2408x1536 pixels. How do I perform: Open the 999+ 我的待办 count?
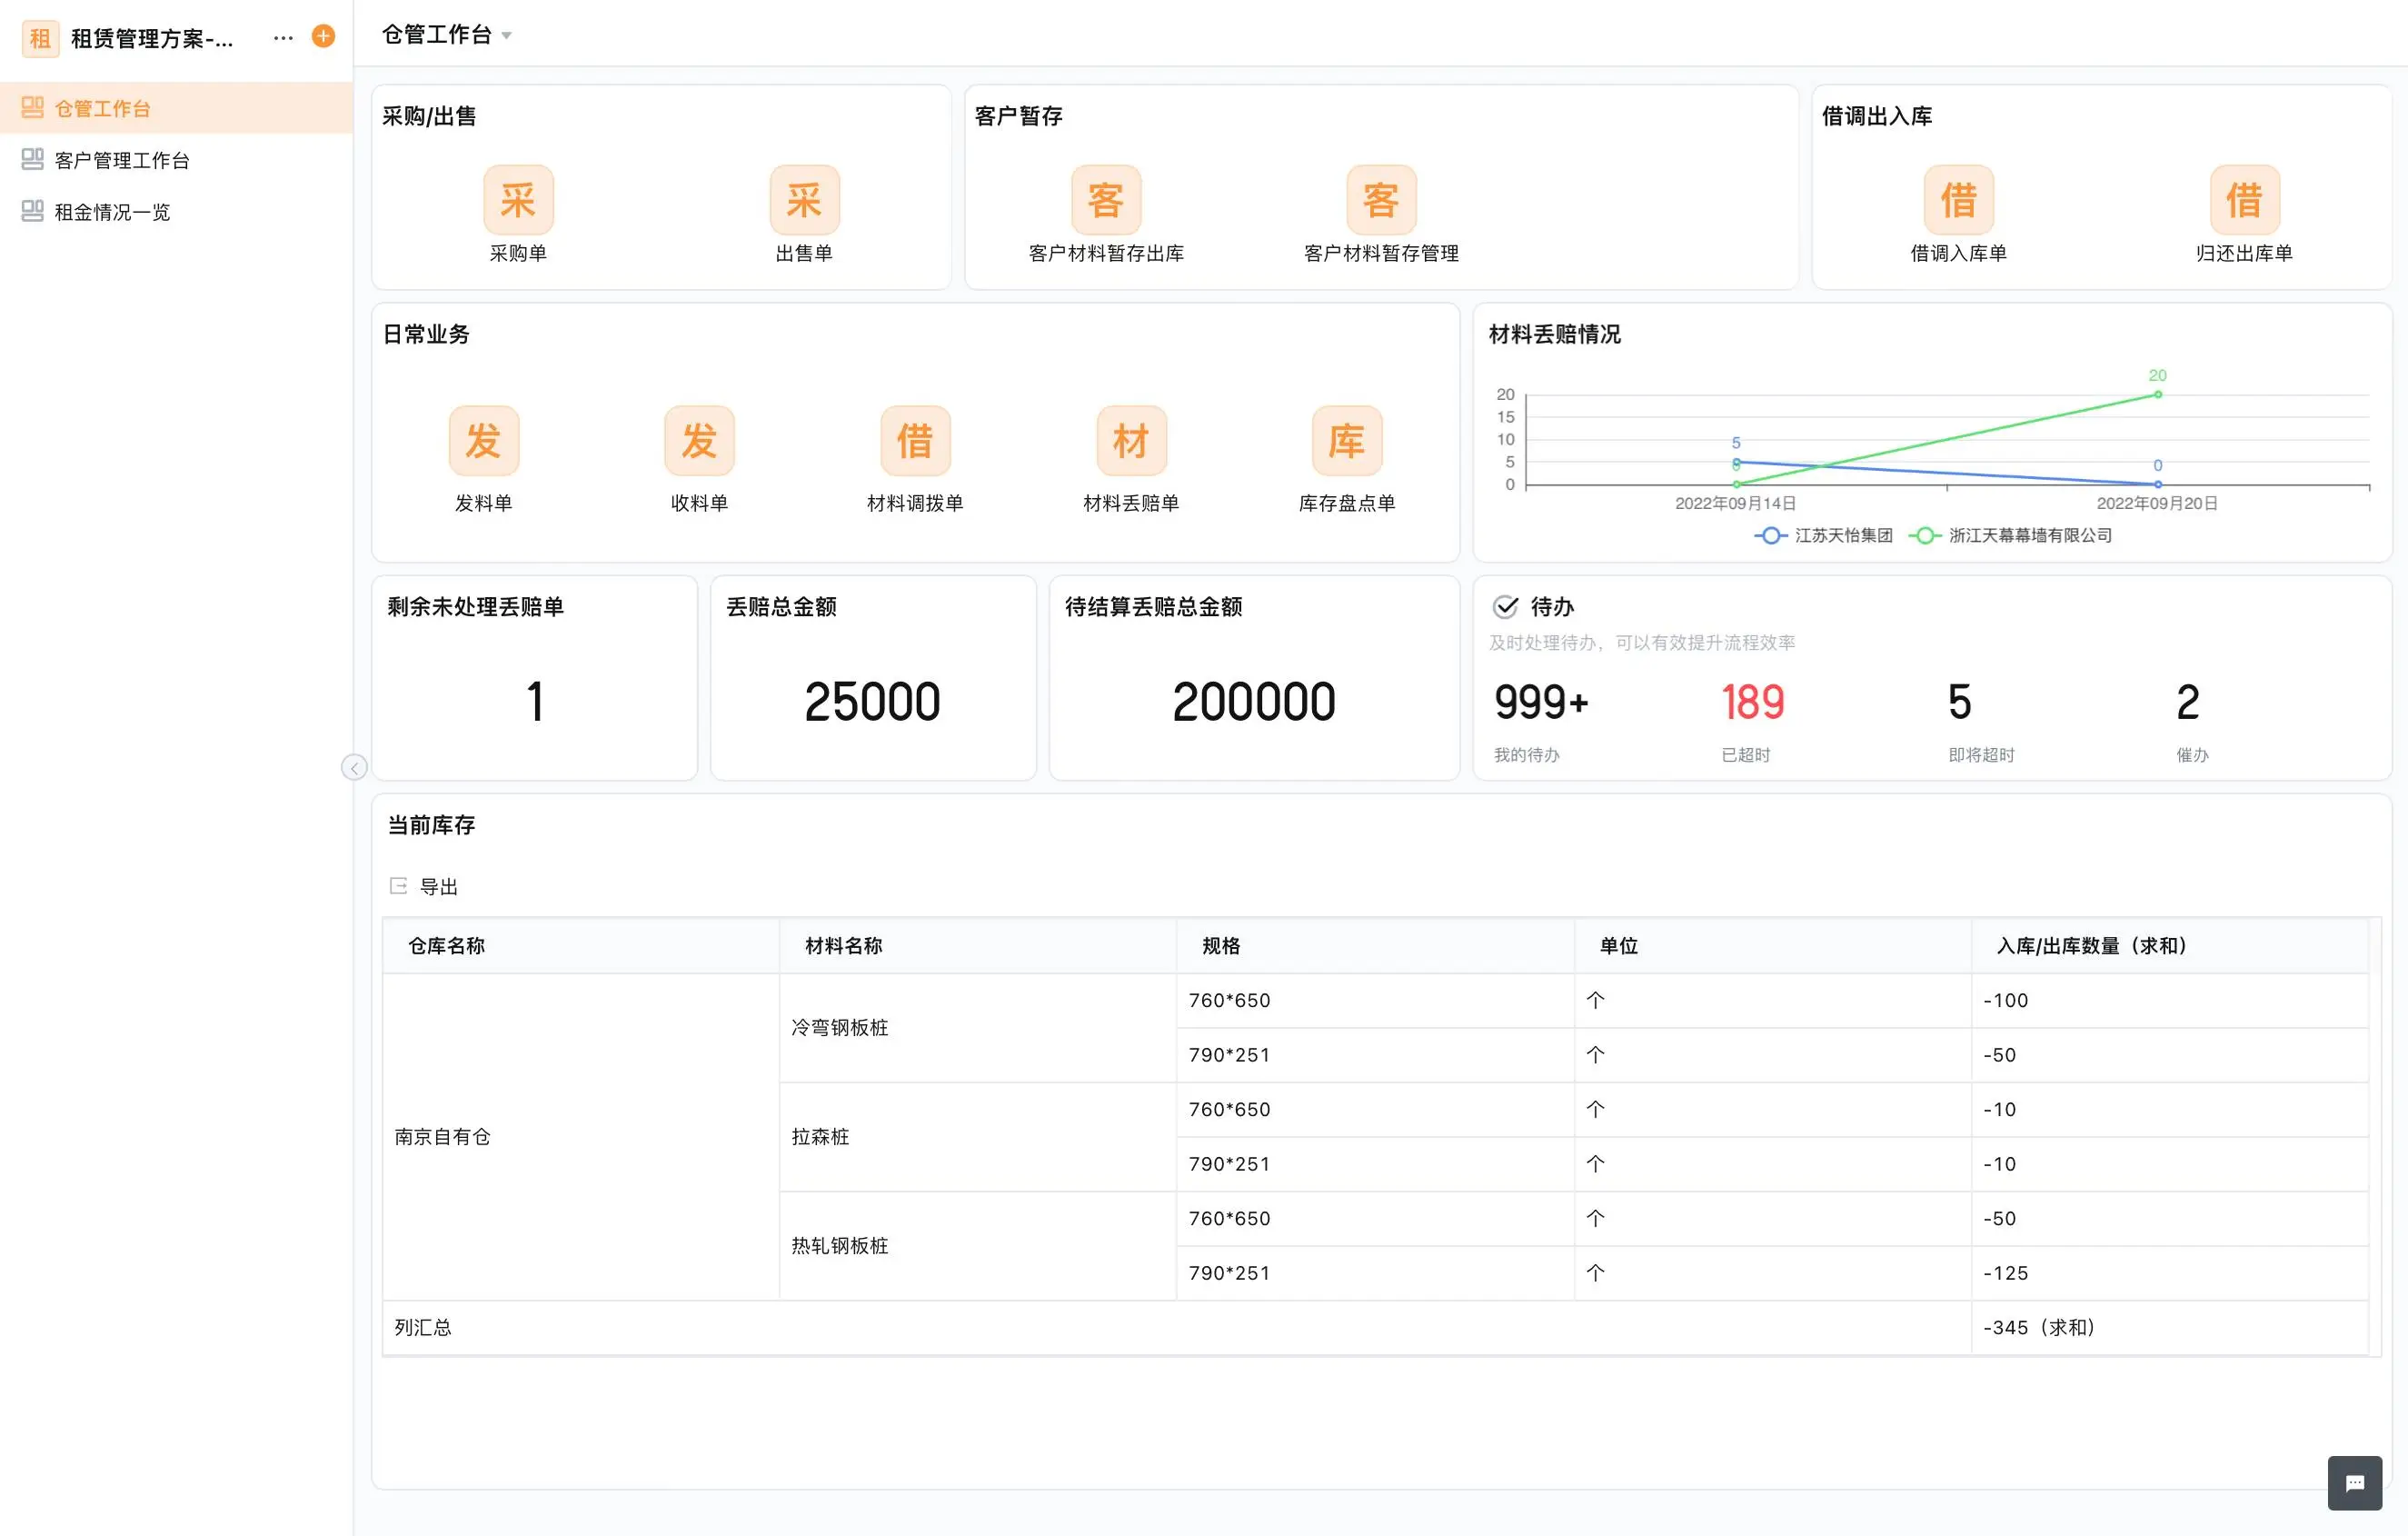(x=1541, y=703)
